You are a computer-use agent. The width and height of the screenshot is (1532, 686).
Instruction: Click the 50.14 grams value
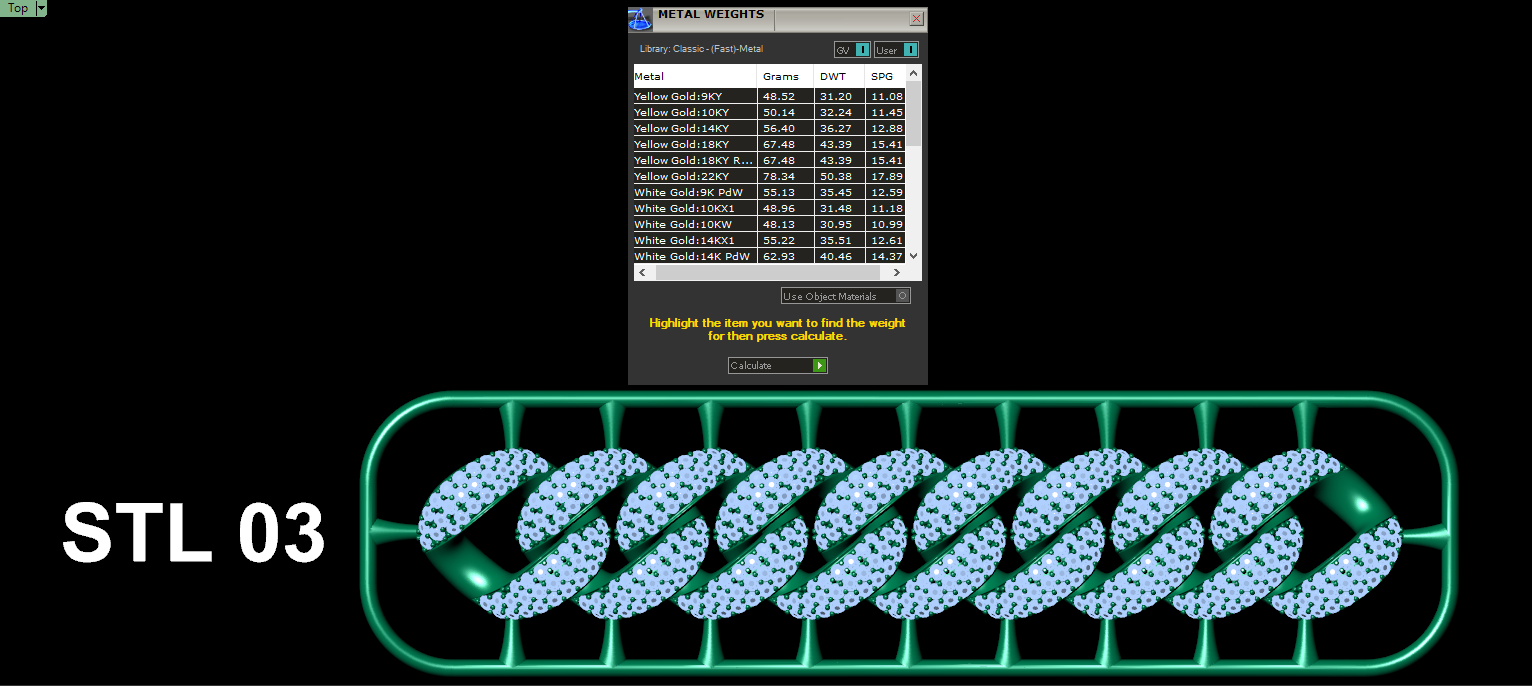(x=779, y=113)
